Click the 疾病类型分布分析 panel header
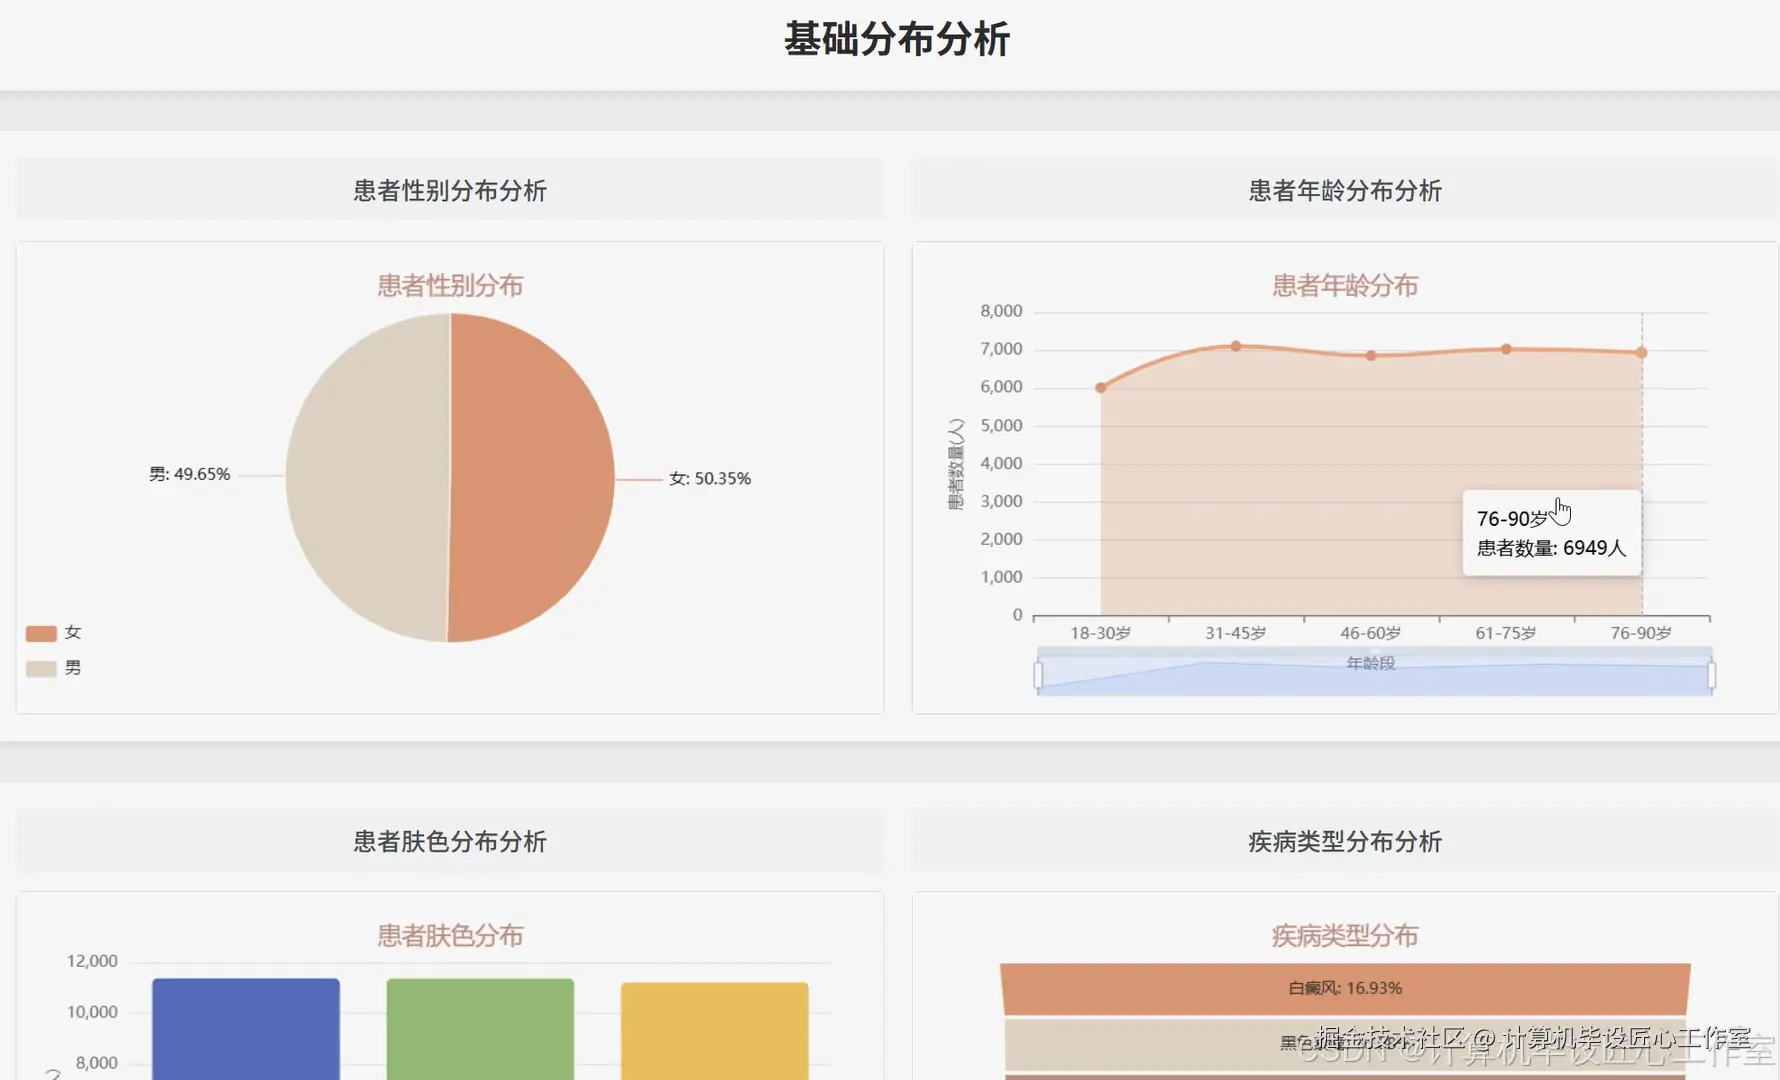 [1343, 841]
